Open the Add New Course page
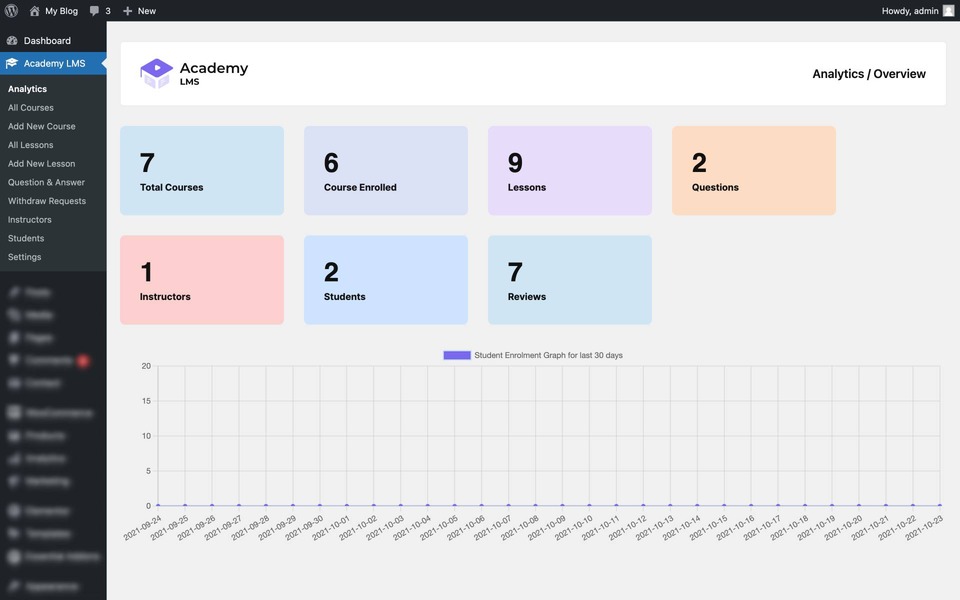Viewport: 960px width, 600px height. [43, 125]
